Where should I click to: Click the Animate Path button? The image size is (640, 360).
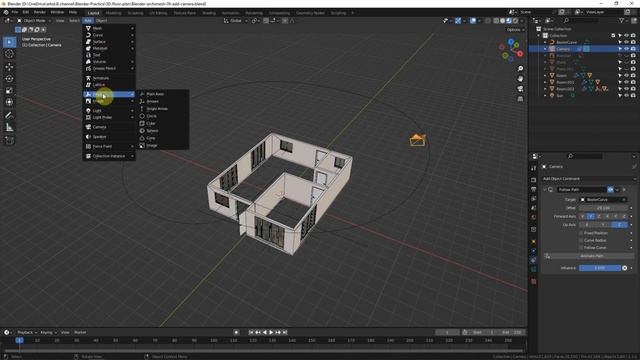[x=590, y=256]
